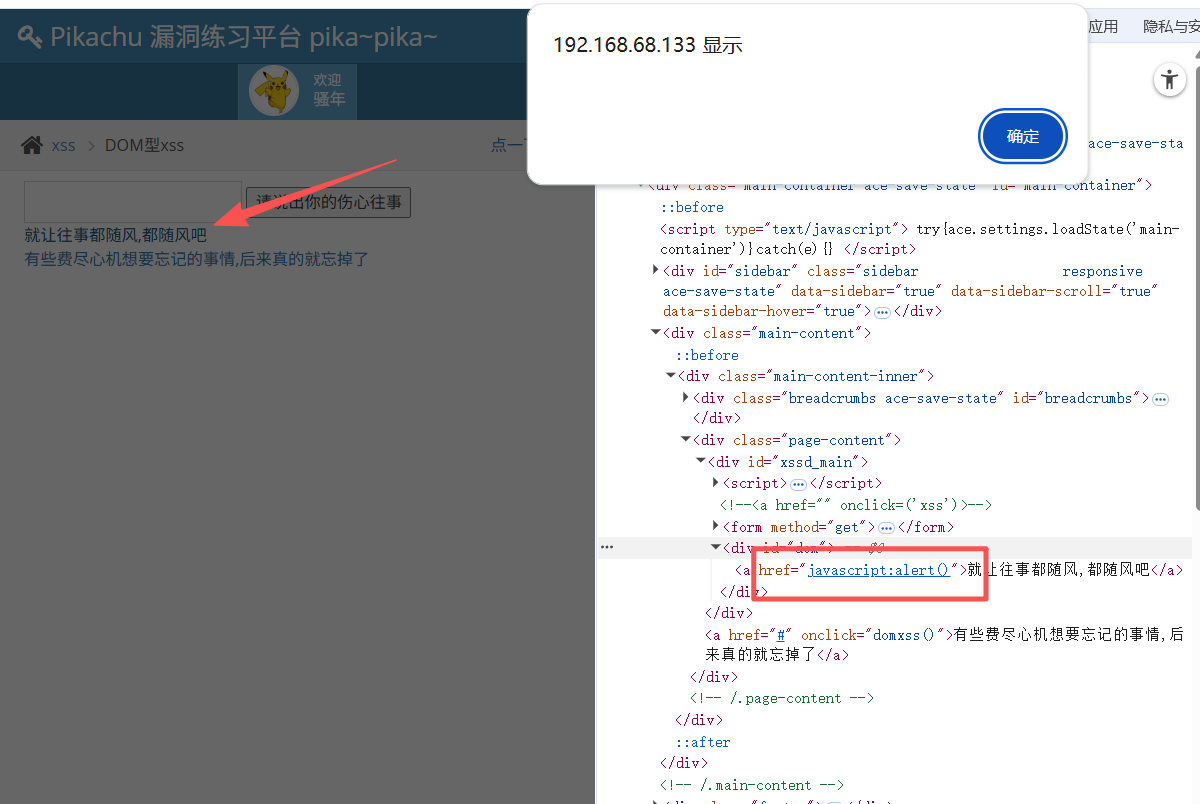The image size is (1200, 804).
Task: Click the data-sidebar-hover="true" attribute
Action: coord(764,311)
